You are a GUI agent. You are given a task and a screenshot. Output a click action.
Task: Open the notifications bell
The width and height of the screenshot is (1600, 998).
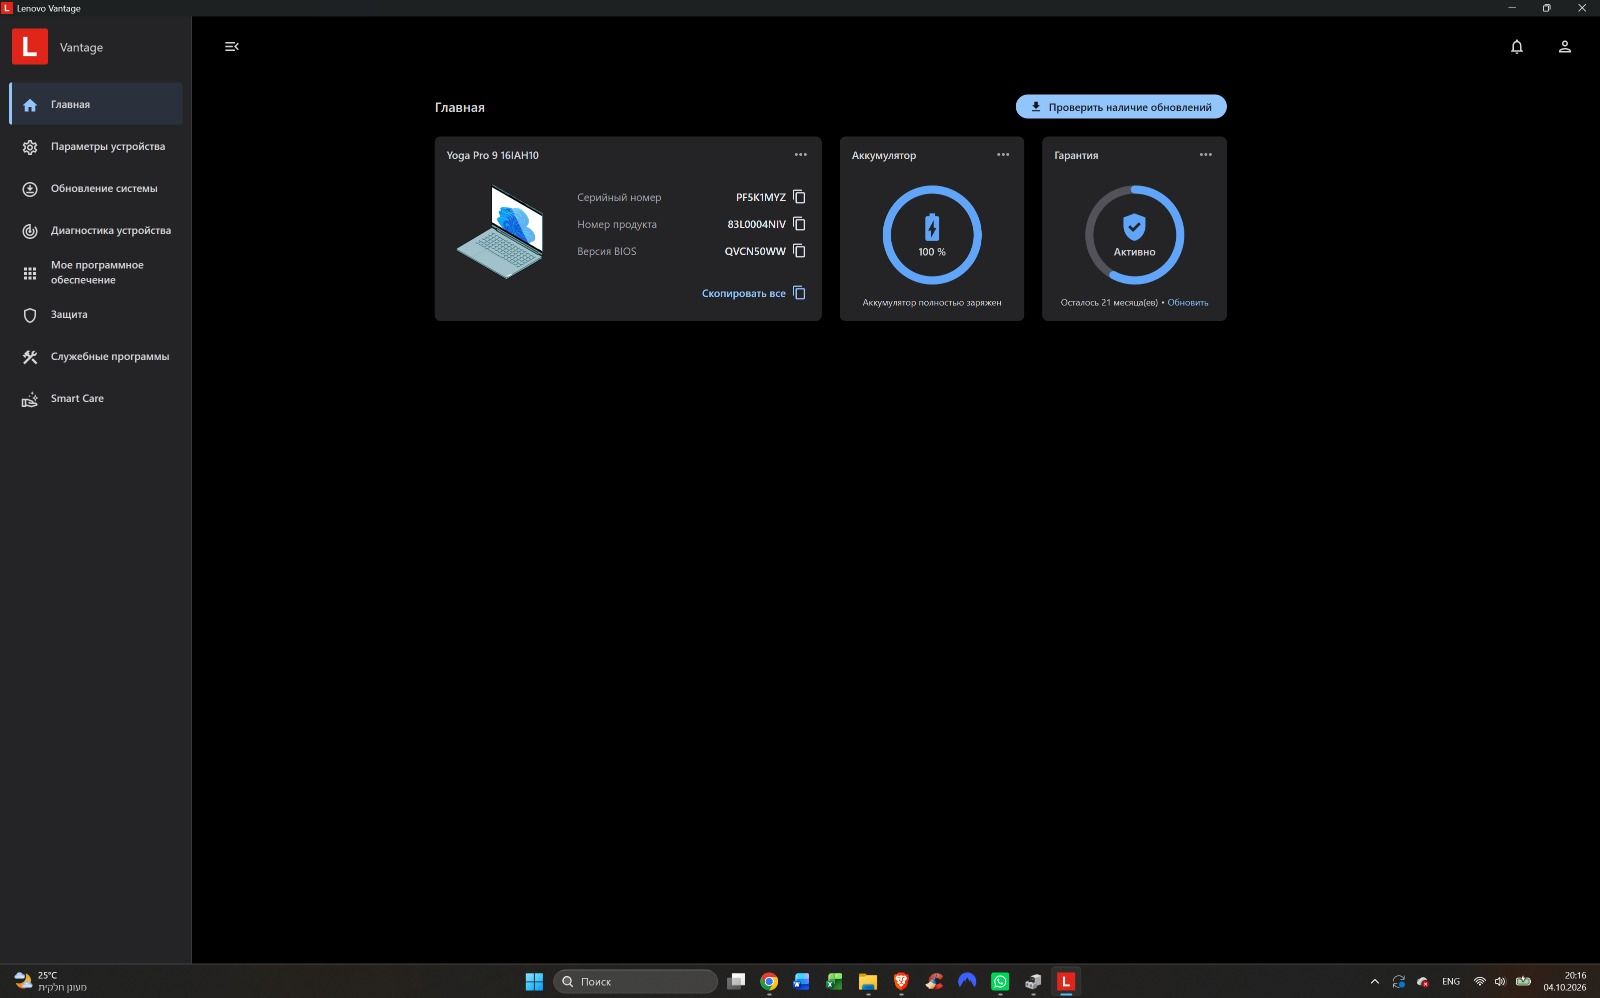pyautogui.click(x=1517, y=47)
